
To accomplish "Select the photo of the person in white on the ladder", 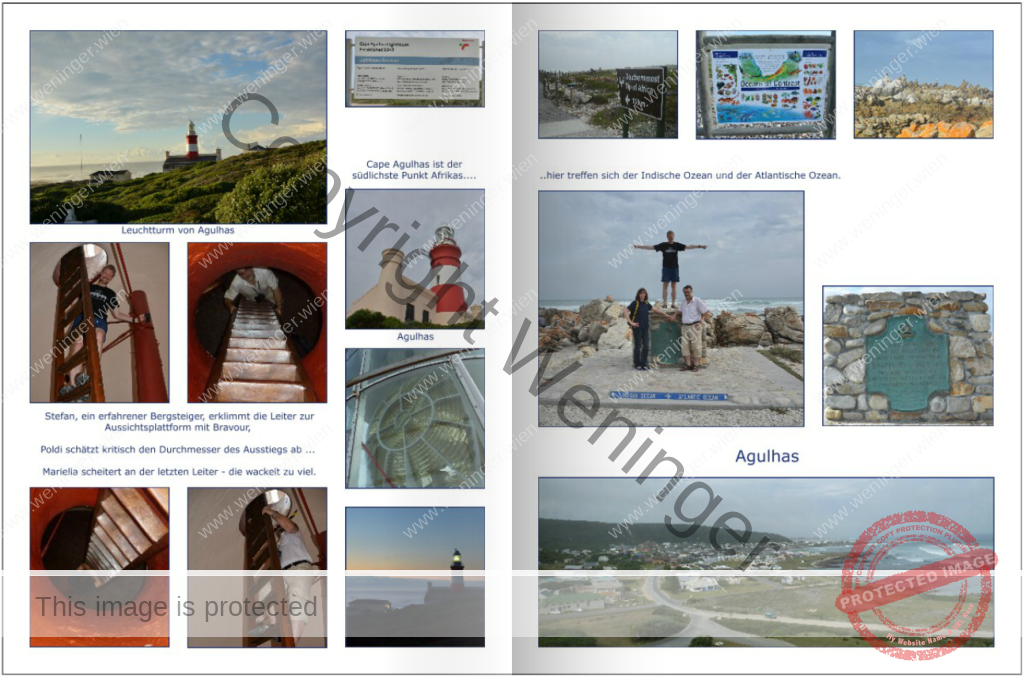I will 257,567.
